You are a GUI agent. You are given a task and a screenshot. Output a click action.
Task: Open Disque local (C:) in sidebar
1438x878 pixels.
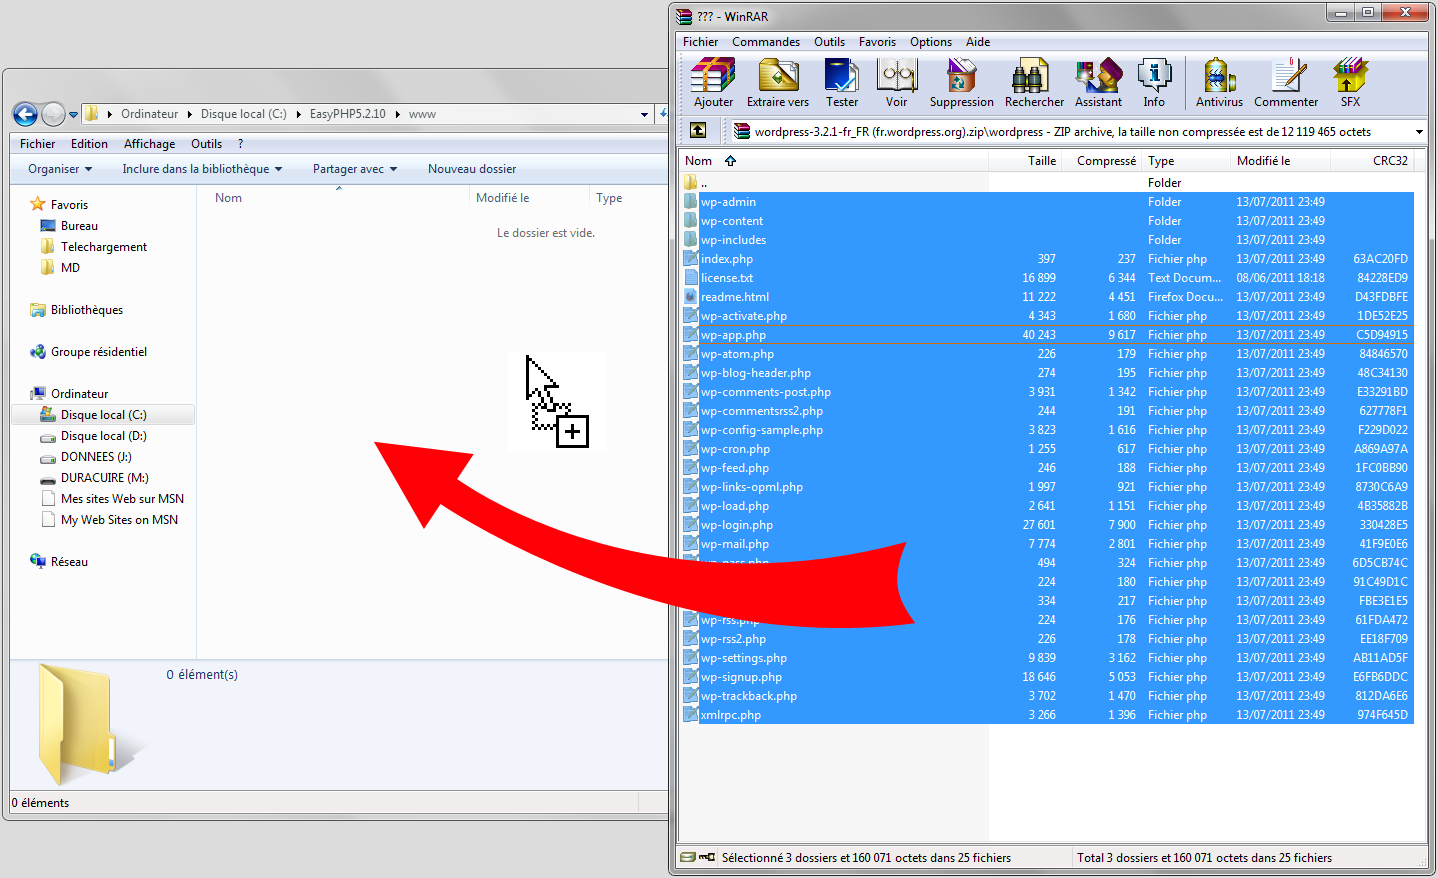(x=103, y=415)
